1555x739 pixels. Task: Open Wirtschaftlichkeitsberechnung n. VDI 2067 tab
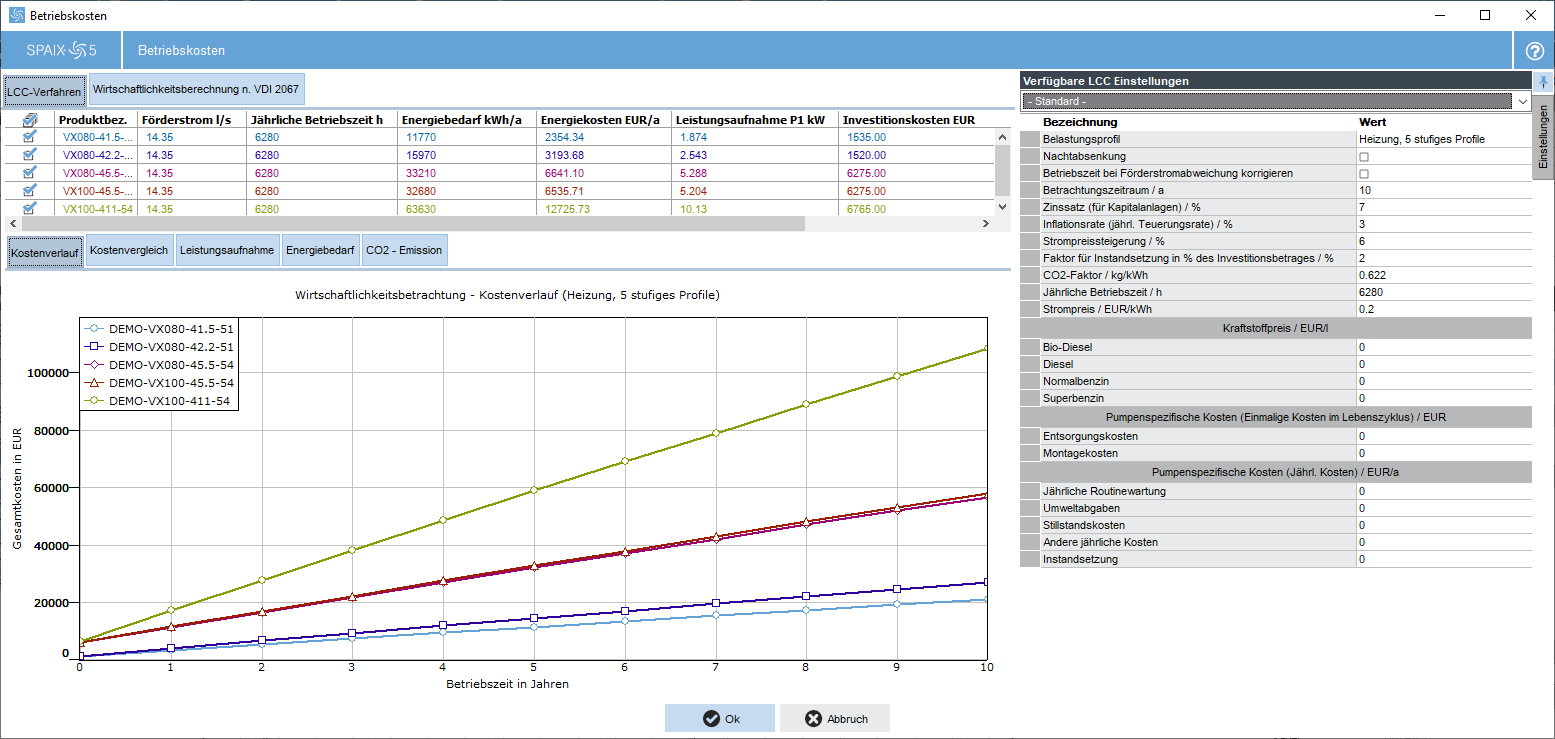(x=196, y=89)
